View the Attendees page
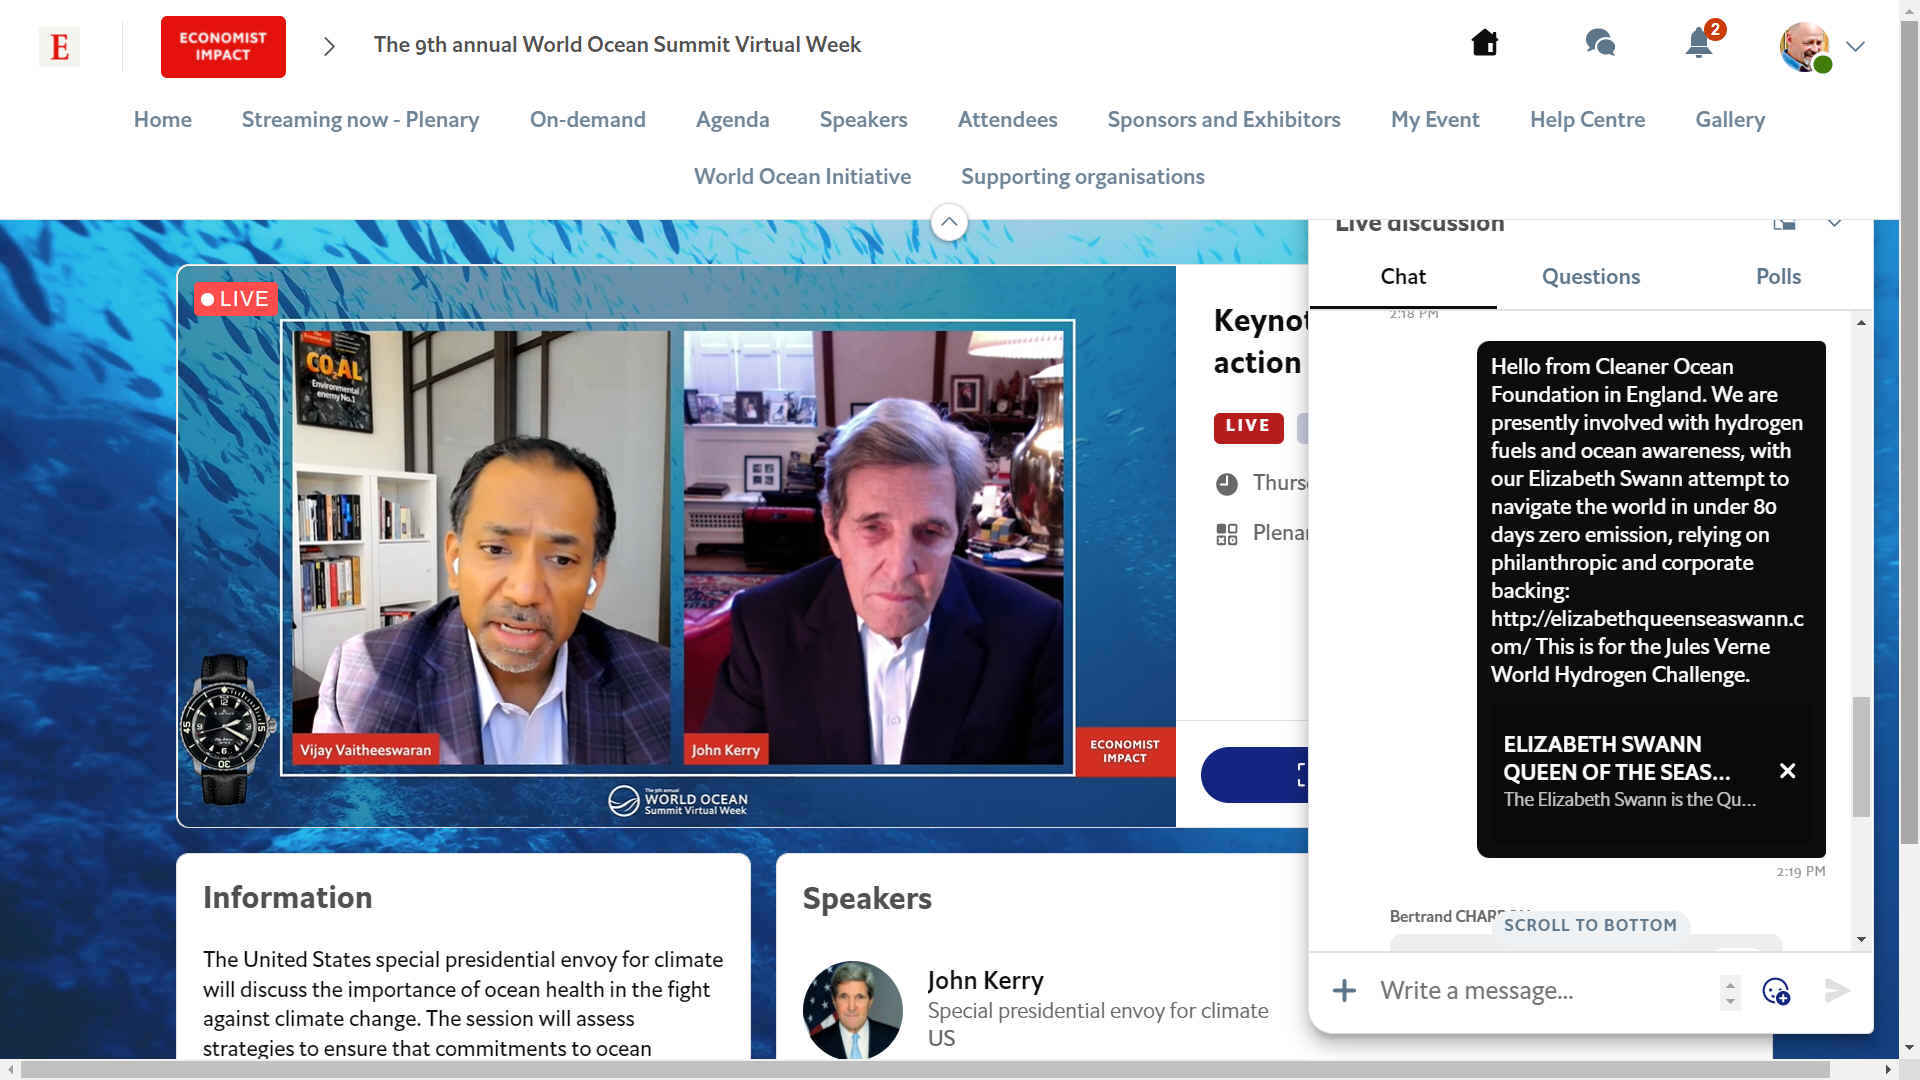The image size is (1920, 1080). (x=1007, y=119)
